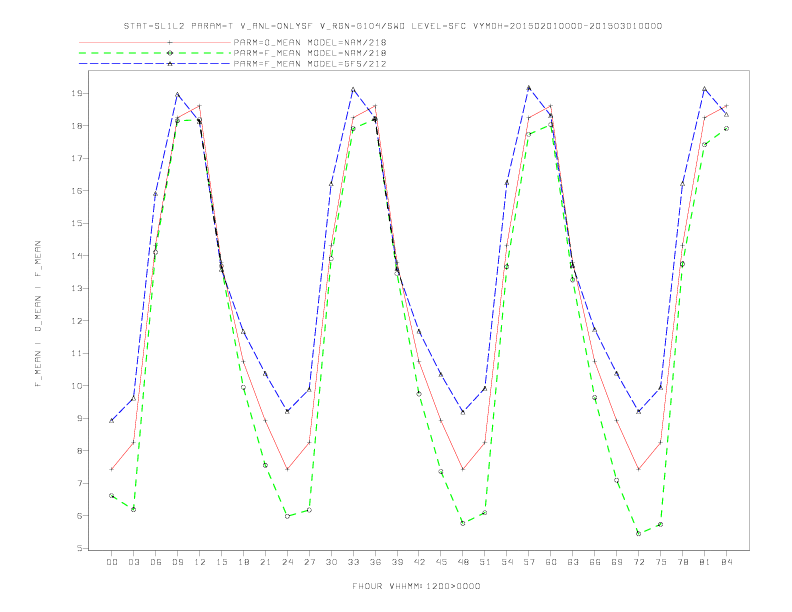The width and height of the screenshot is (792, 612).
Task: Click x-axis tick label 42
Action: 419,562
